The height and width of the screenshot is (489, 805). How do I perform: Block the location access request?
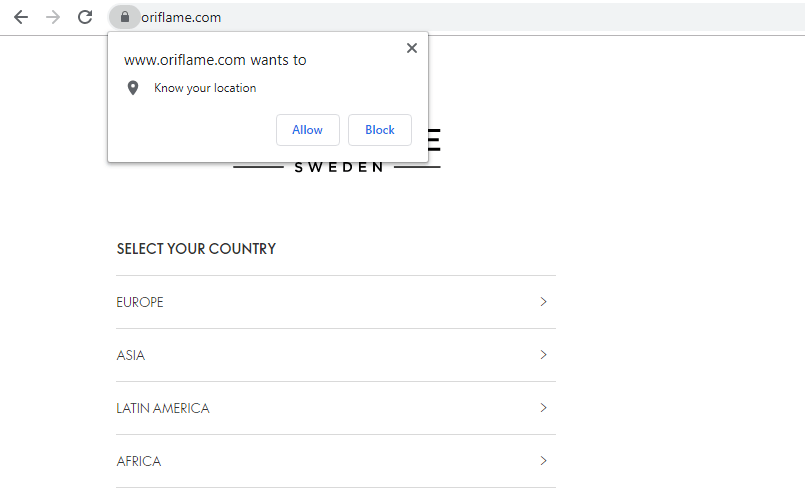[380, 130]
